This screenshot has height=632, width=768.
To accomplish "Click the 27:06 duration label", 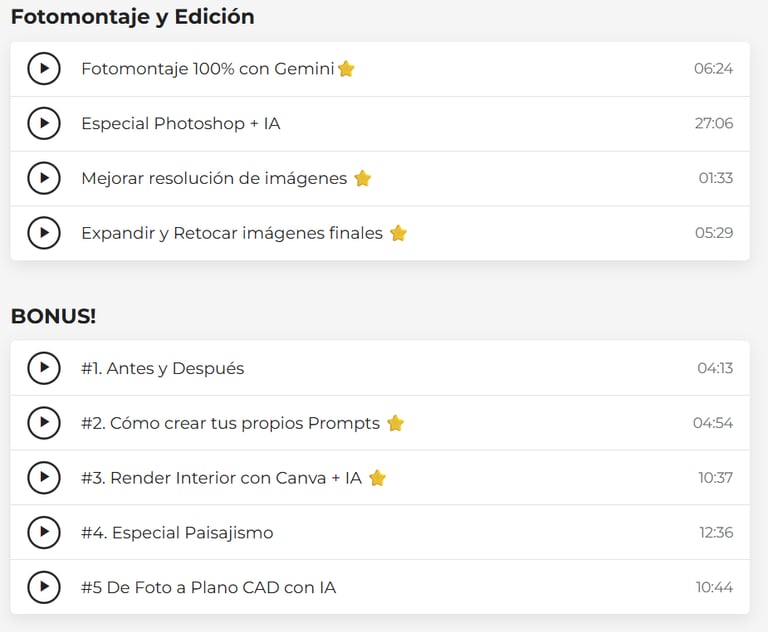I will tap(714, 124).
